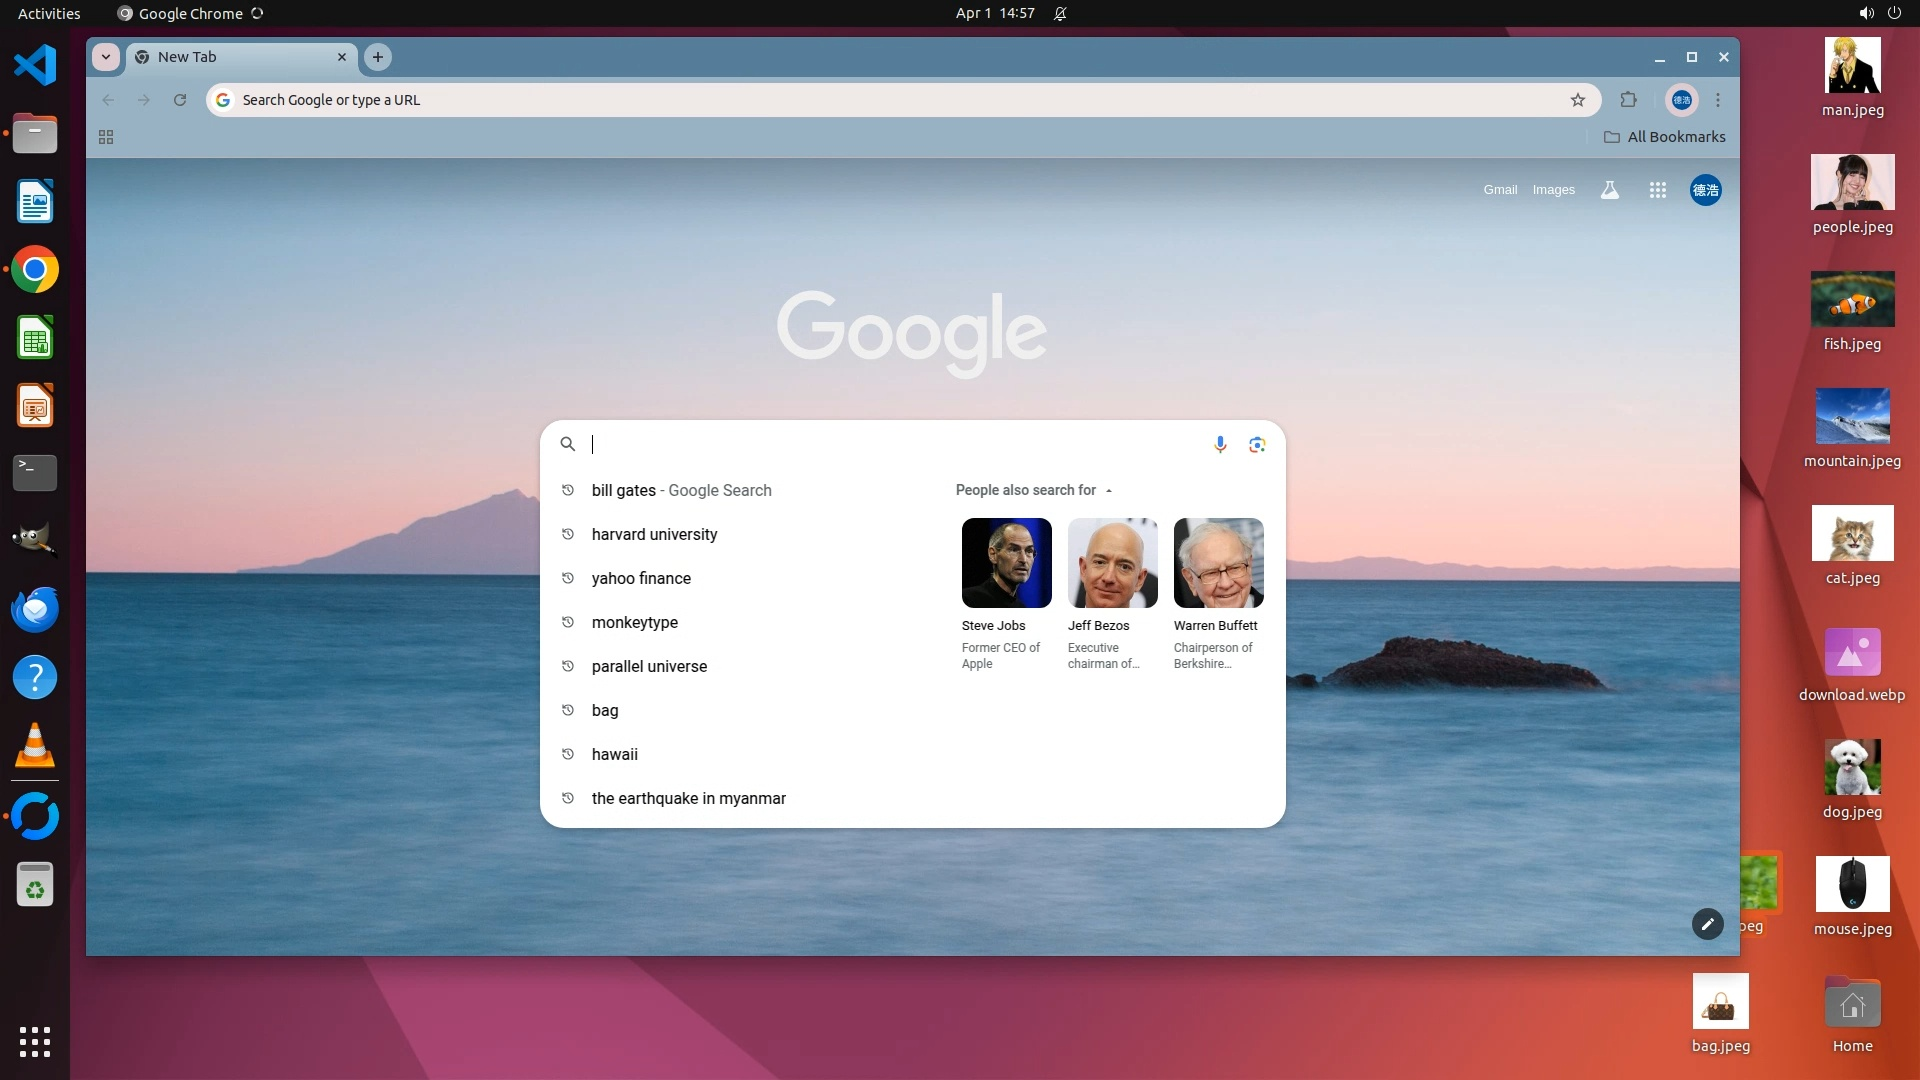Collapse the People also search for section
The width and height of the screenshot is (1920, 1080).
1109,490
